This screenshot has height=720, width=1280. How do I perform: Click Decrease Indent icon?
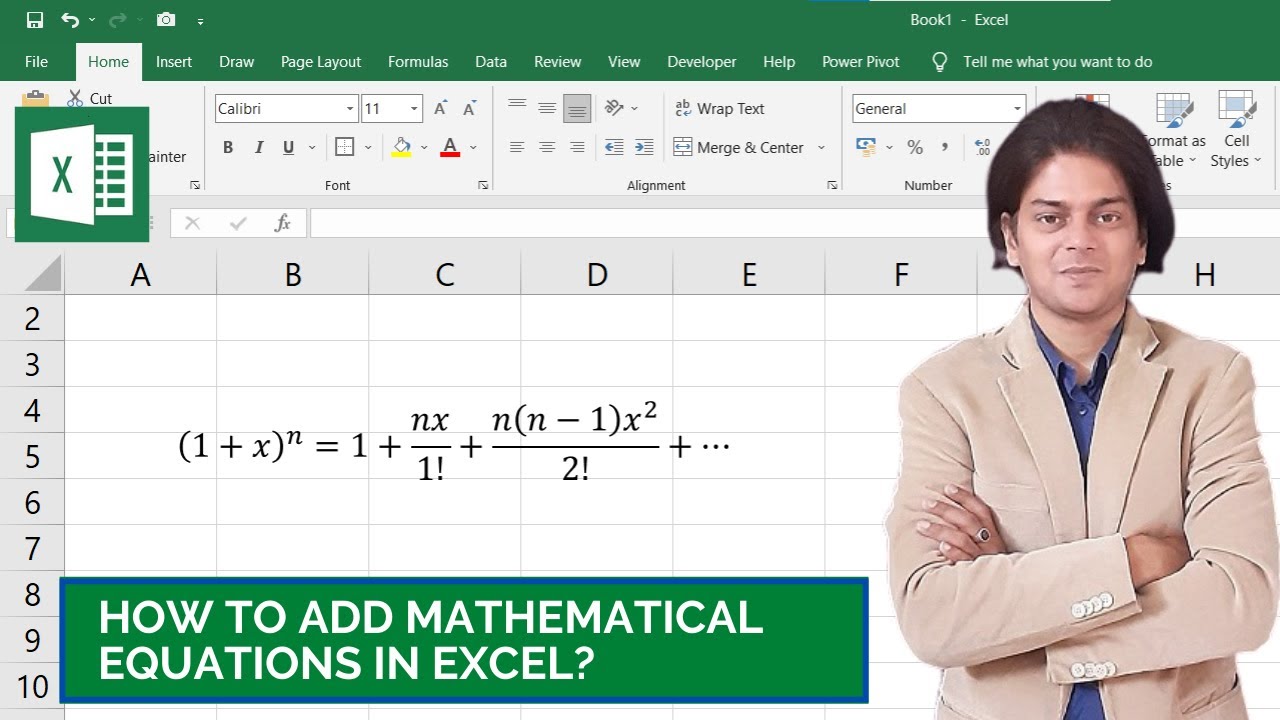tap(614, 147)
